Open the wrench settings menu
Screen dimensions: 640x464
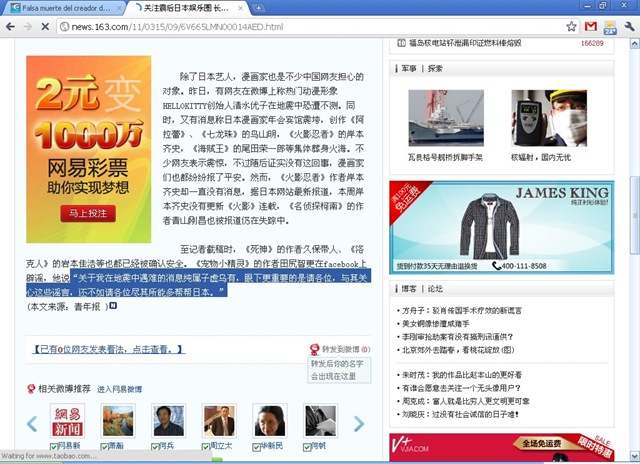(629, 27)
